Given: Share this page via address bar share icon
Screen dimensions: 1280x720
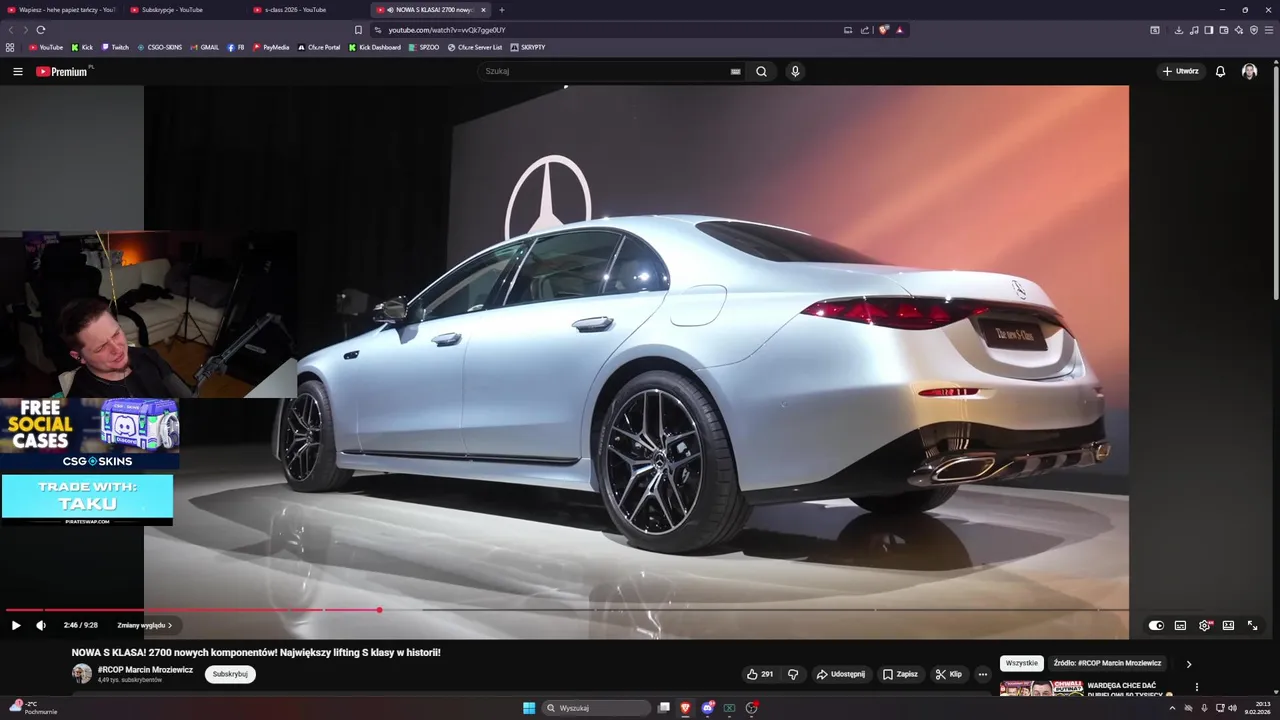Looking at the screenshot, I should (x=865, y=30).
